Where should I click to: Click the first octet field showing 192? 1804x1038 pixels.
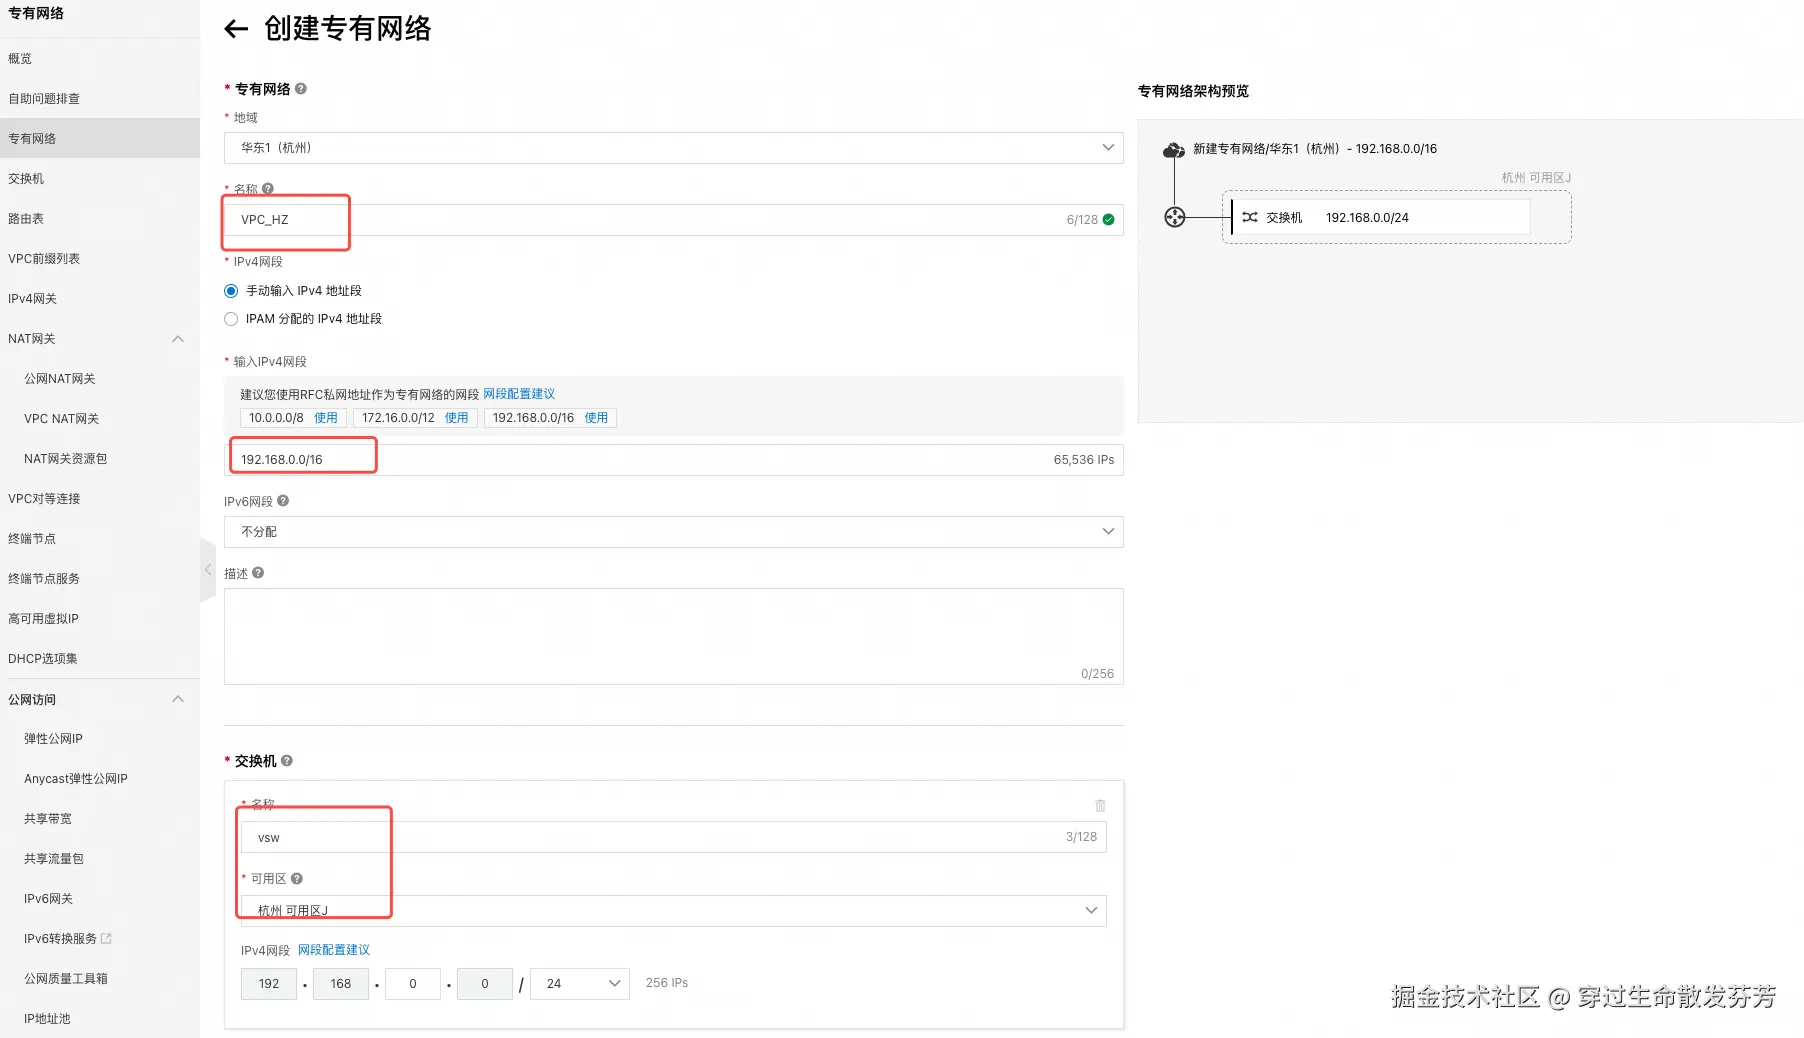coord(269,984)
